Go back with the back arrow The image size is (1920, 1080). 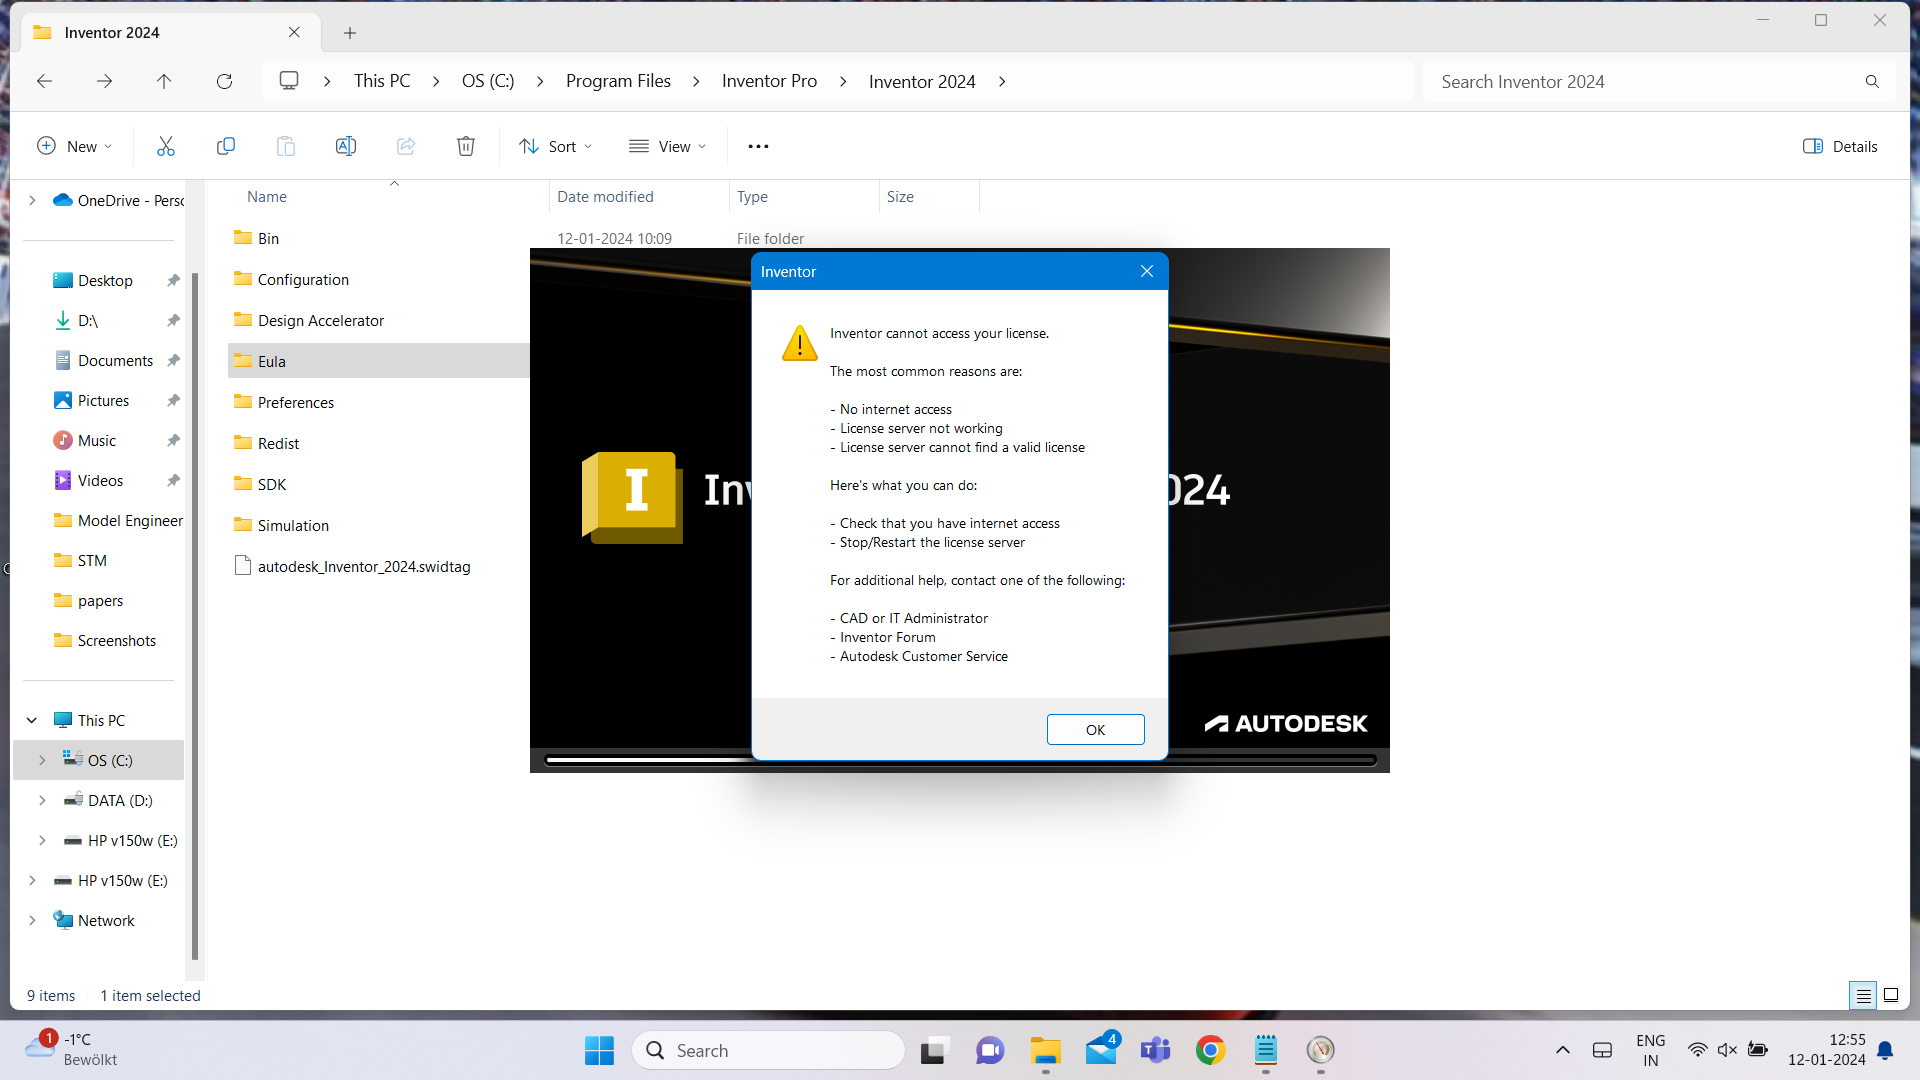44,81
